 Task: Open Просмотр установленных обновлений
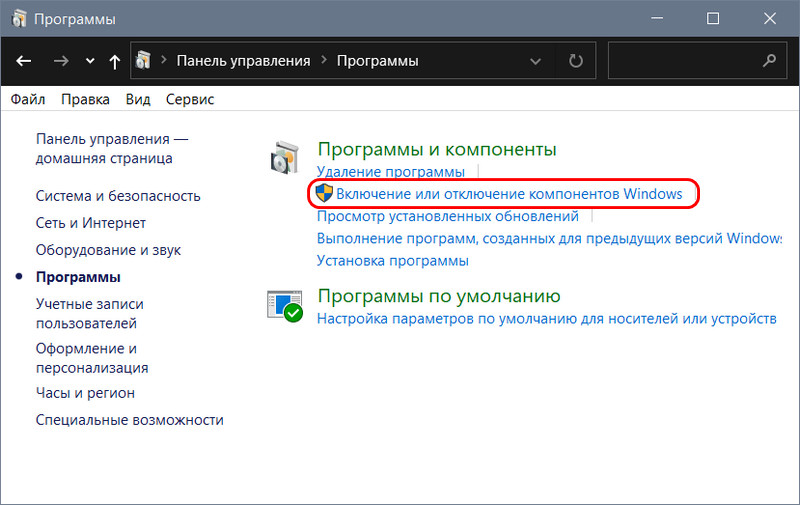point(447,216)
